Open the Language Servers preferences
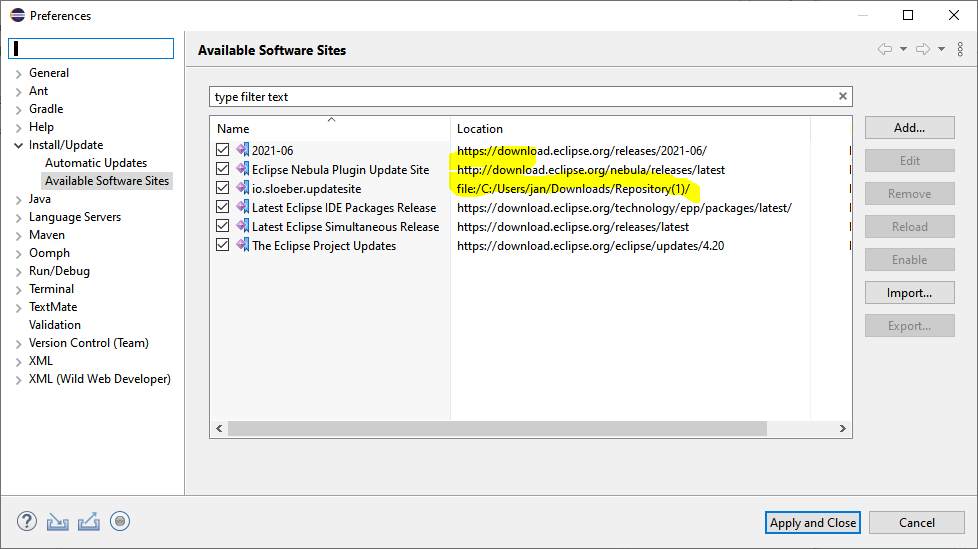 pos(75,217)
